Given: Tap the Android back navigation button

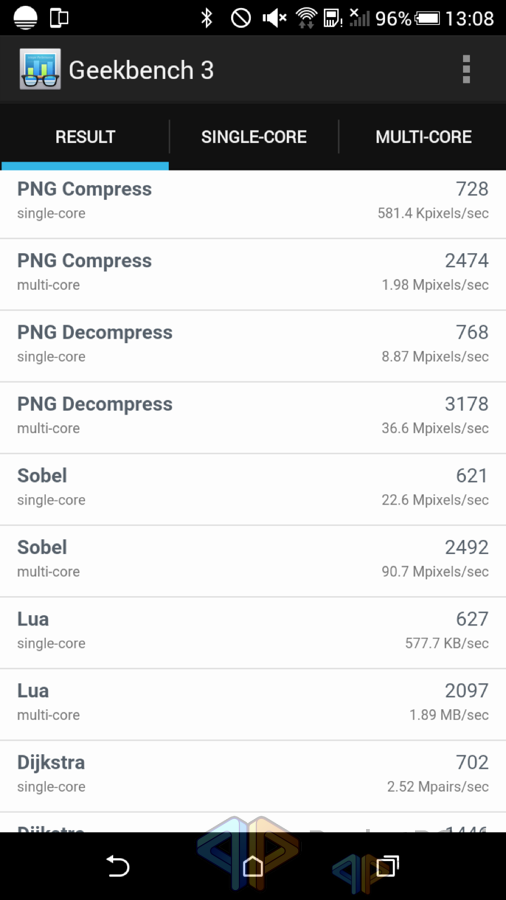Looking at the screenshot, I should coord(118,866).
